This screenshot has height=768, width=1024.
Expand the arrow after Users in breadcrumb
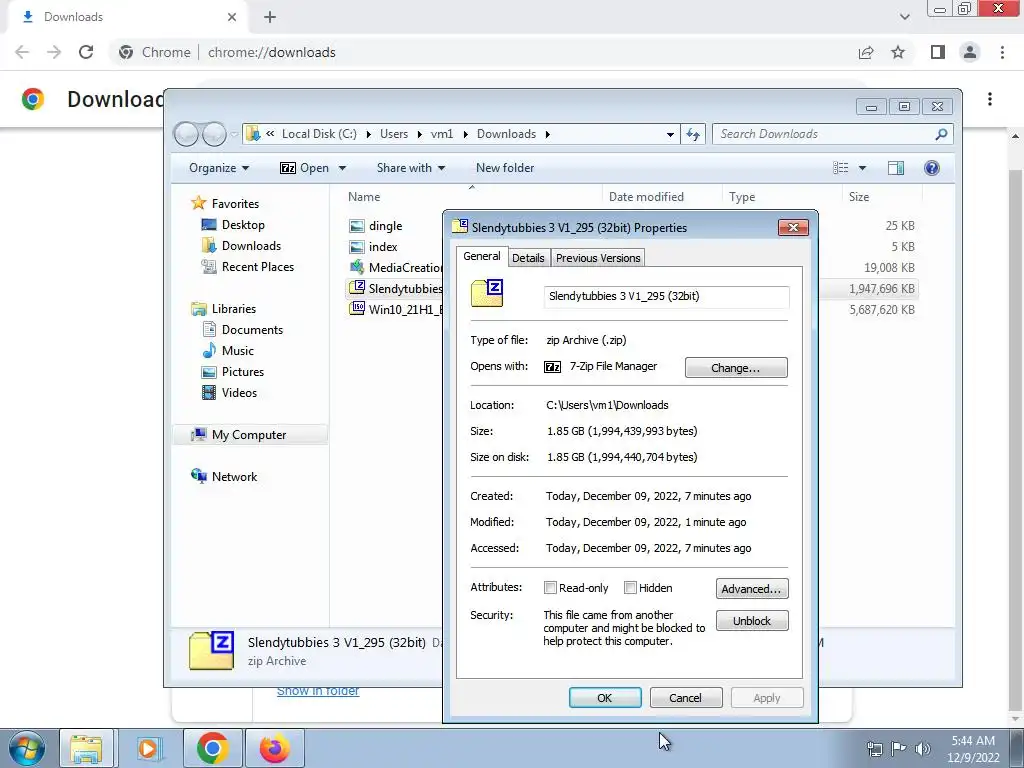click(x=419, y=134)
